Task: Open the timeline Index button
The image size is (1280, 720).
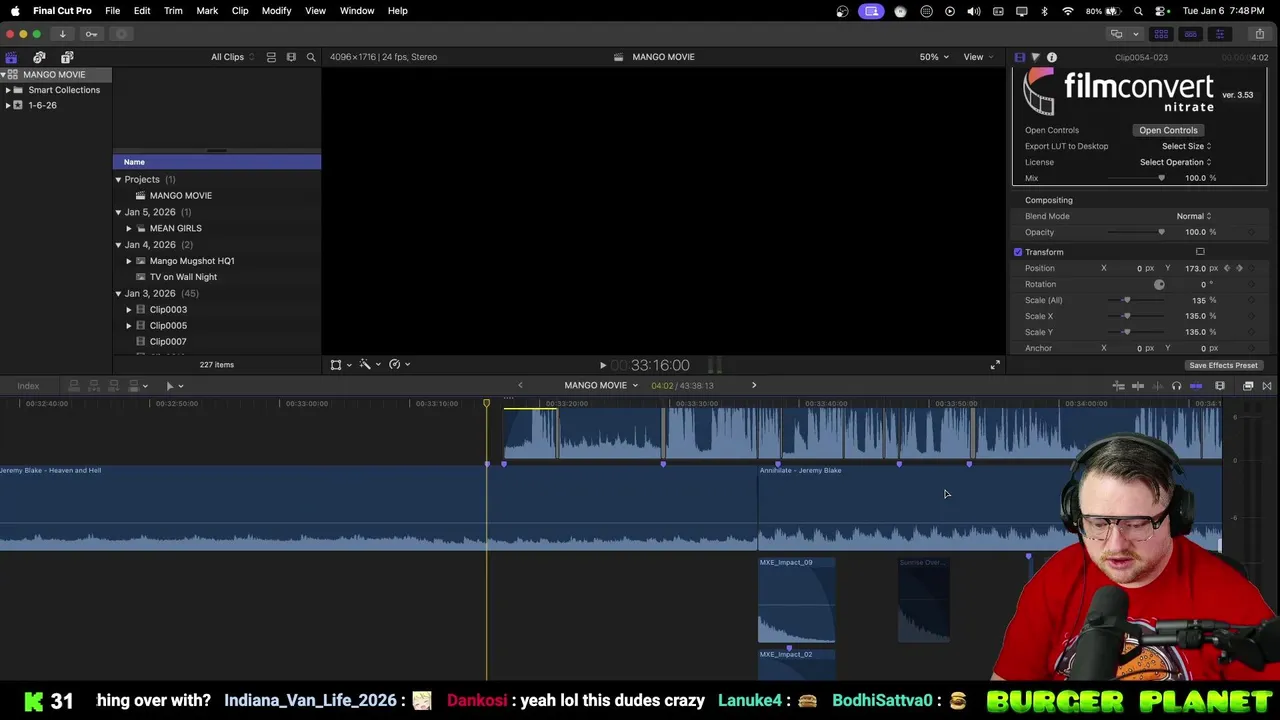Action: (28, 386)
